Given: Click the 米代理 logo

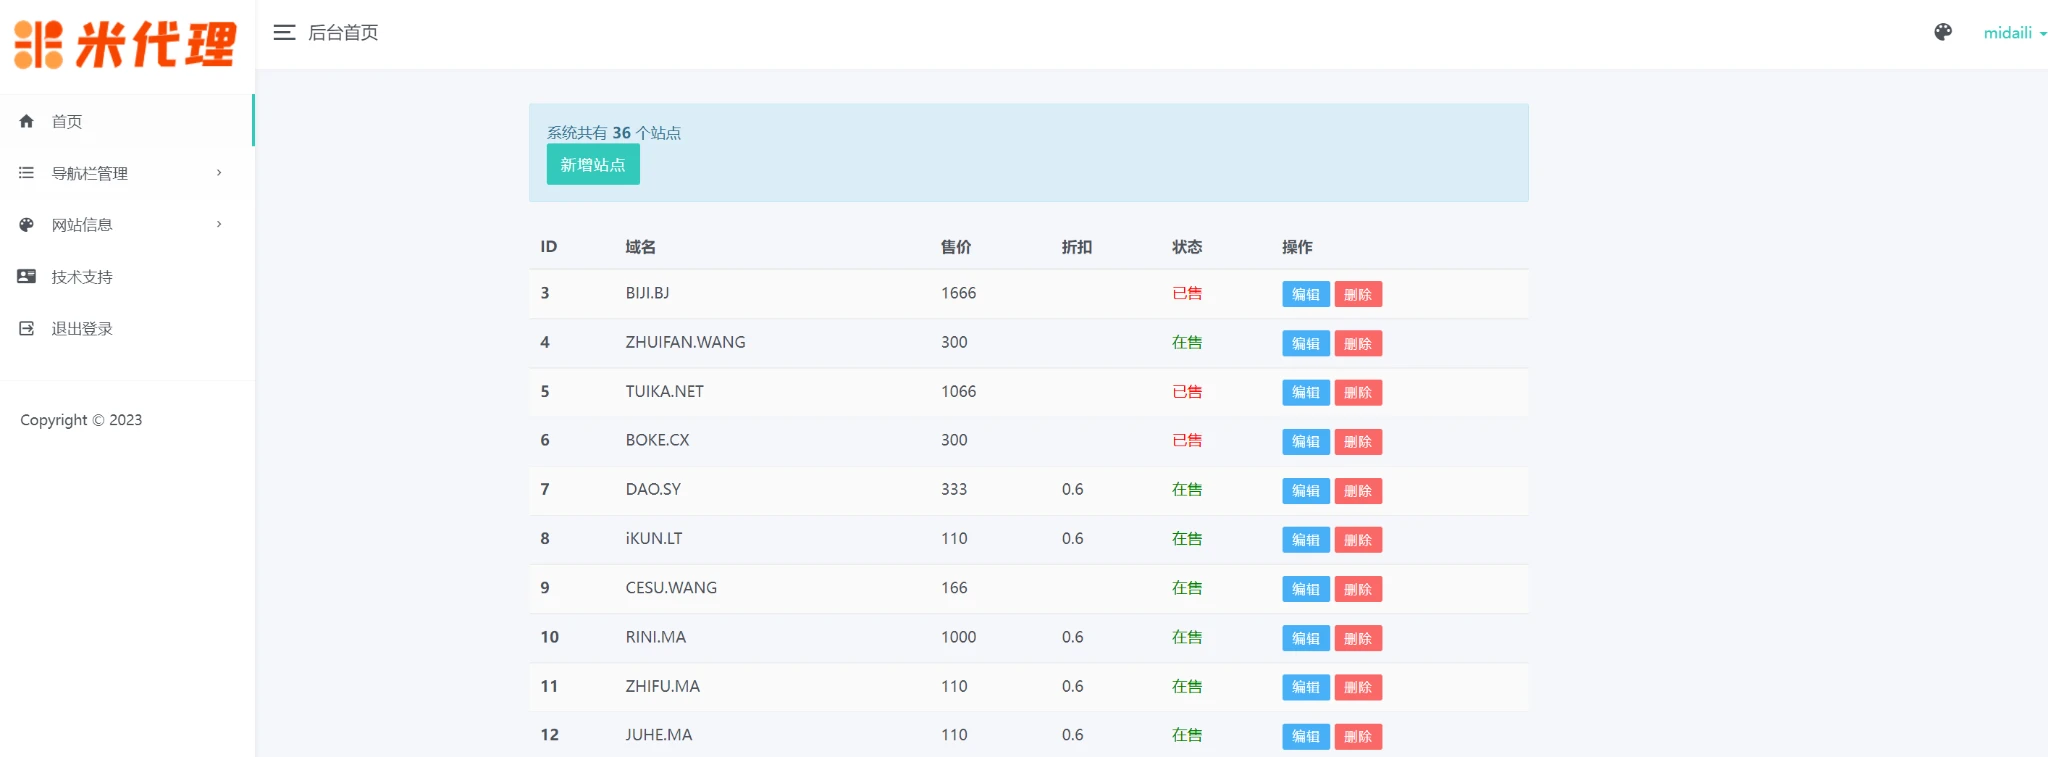Looking at the screenshot, I should [x=126, y=45].
